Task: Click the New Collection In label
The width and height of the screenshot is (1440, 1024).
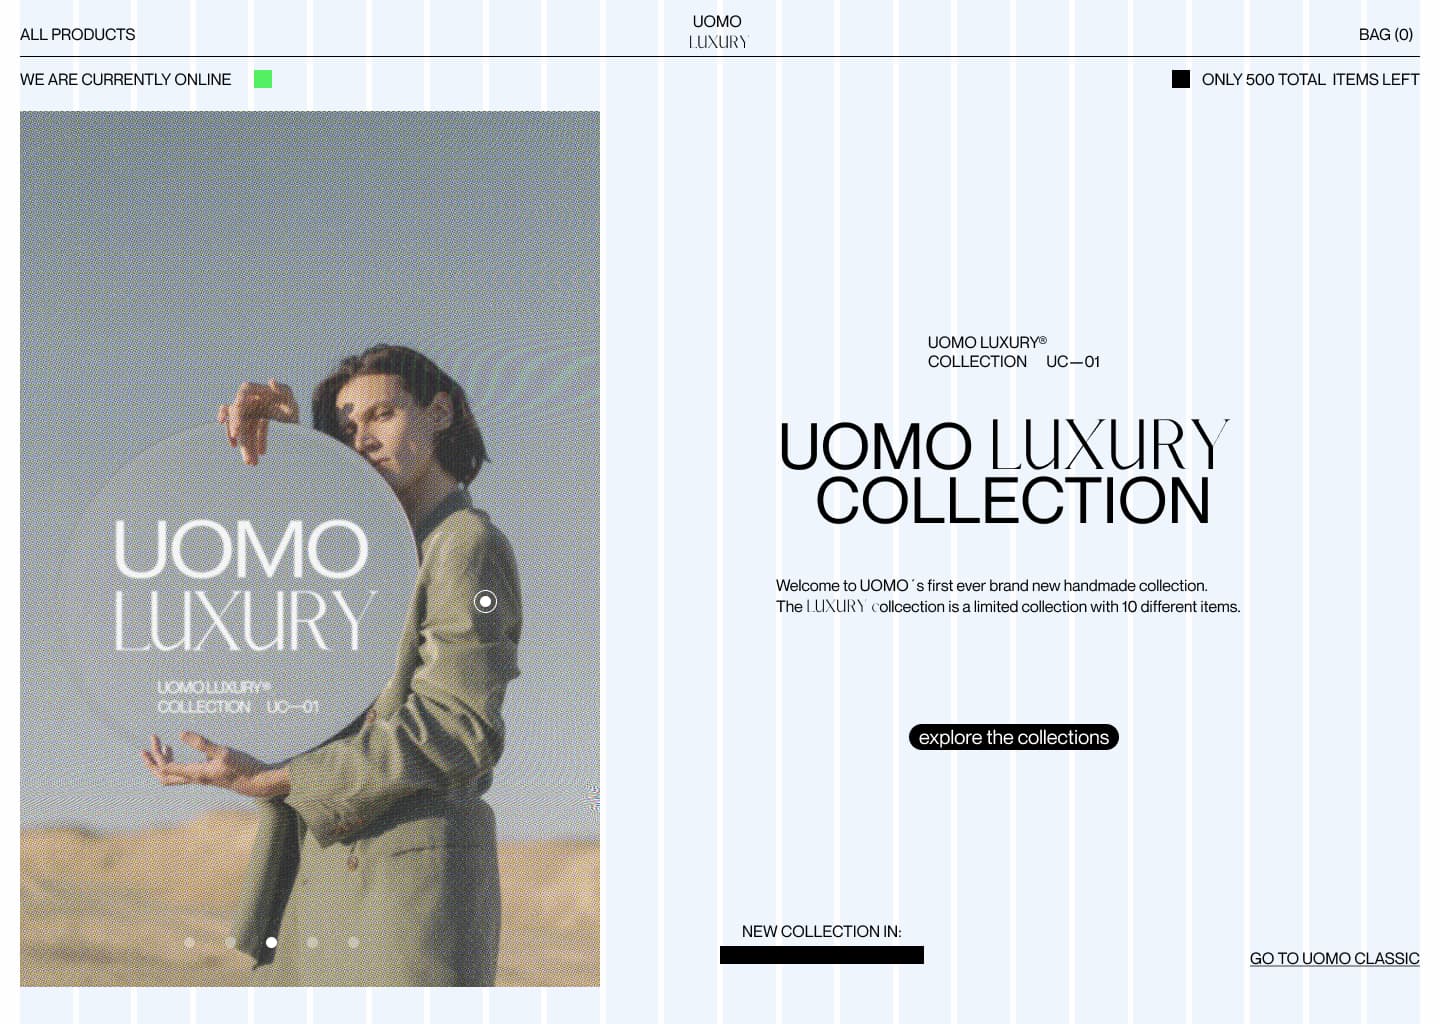Action: (x=821, y=931)
